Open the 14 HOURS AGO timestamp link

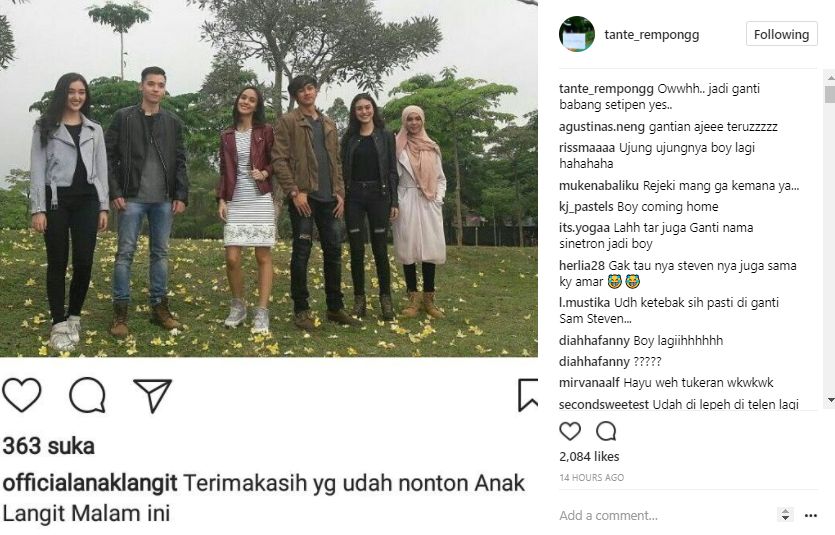tap(591, 478)
